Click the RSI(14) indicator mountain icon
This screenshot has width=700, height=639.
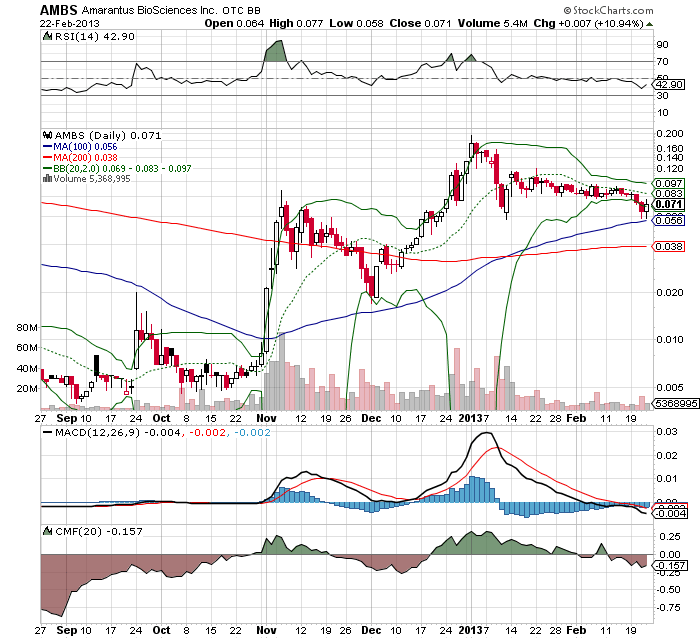point(47,36)
